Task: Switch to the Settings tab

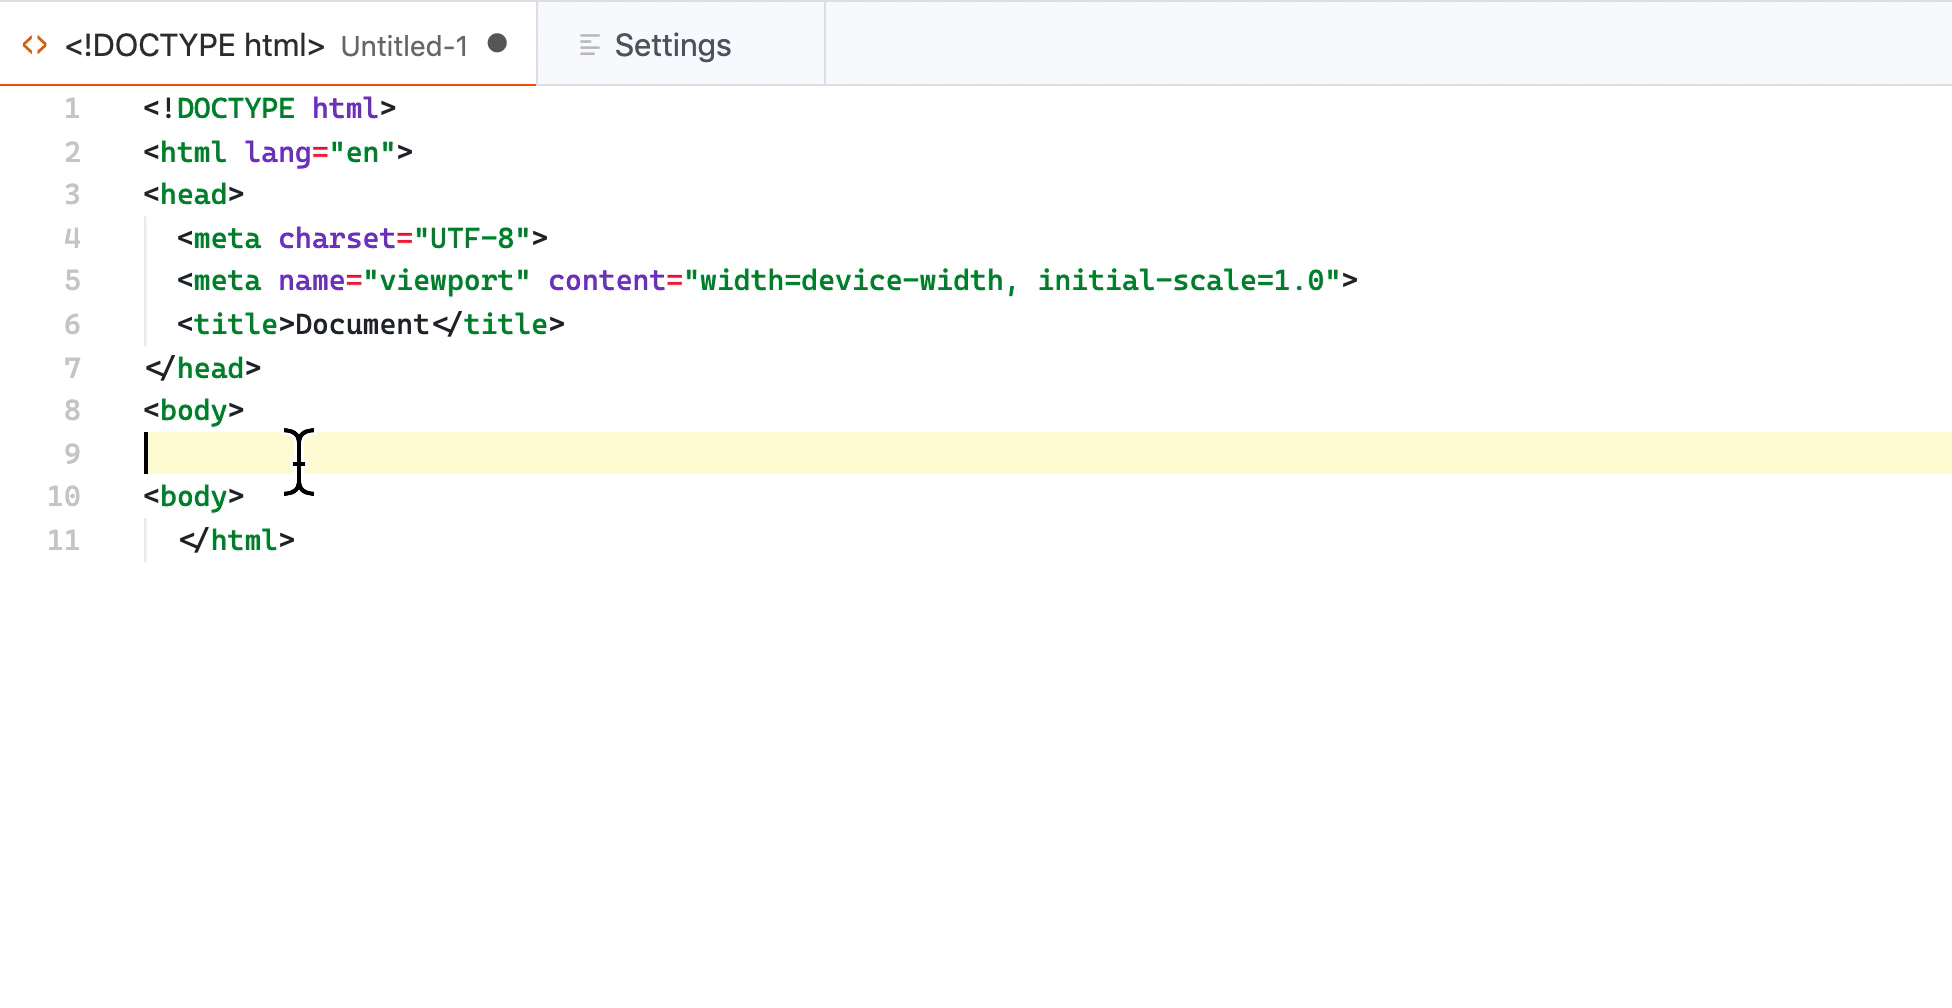Action: 672,44
